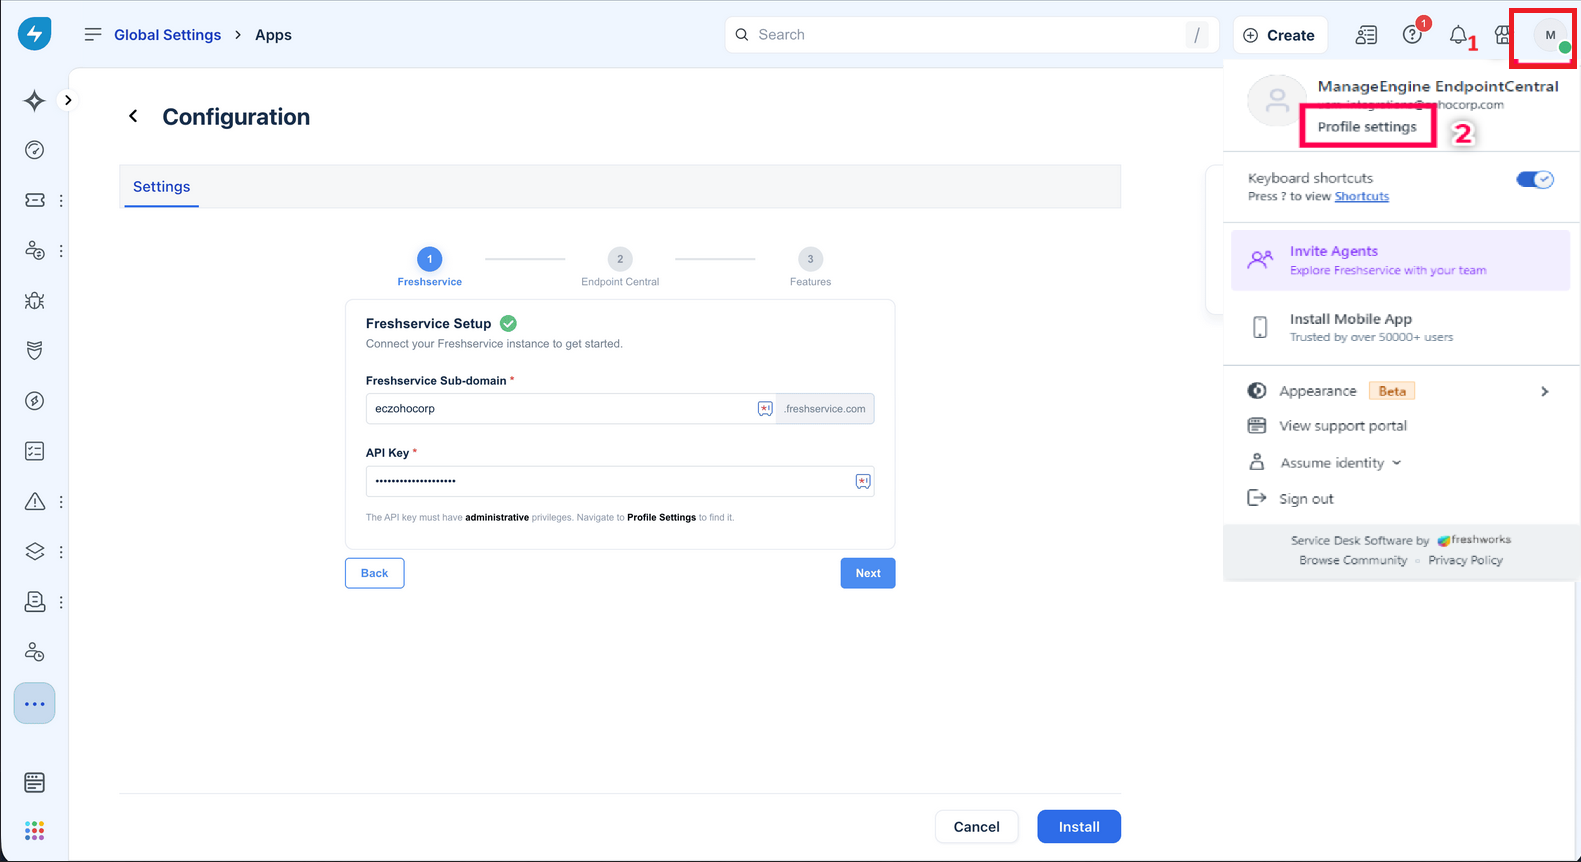Open the bug icon in sidebar
Image resolution: width=1581 pixels, height=862 pixels.
[x=35, y=300]
